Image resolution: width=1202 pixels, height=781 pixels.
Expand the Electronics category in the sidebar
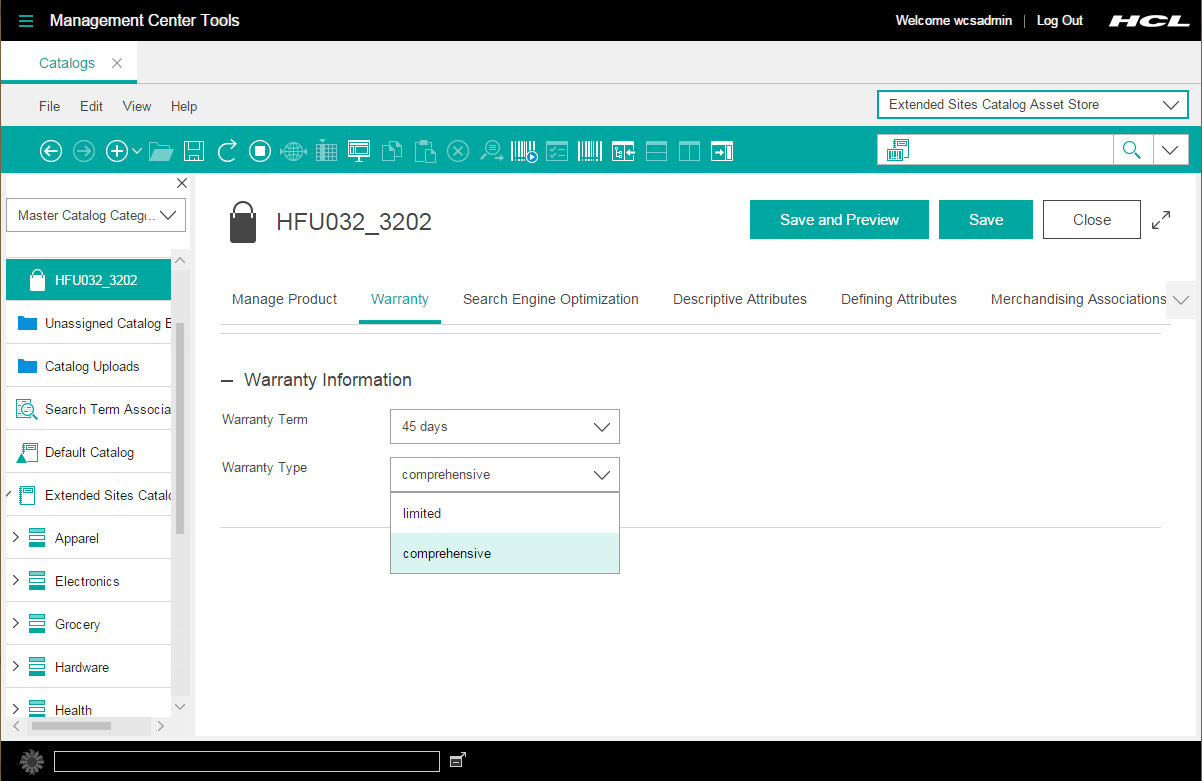16,580
